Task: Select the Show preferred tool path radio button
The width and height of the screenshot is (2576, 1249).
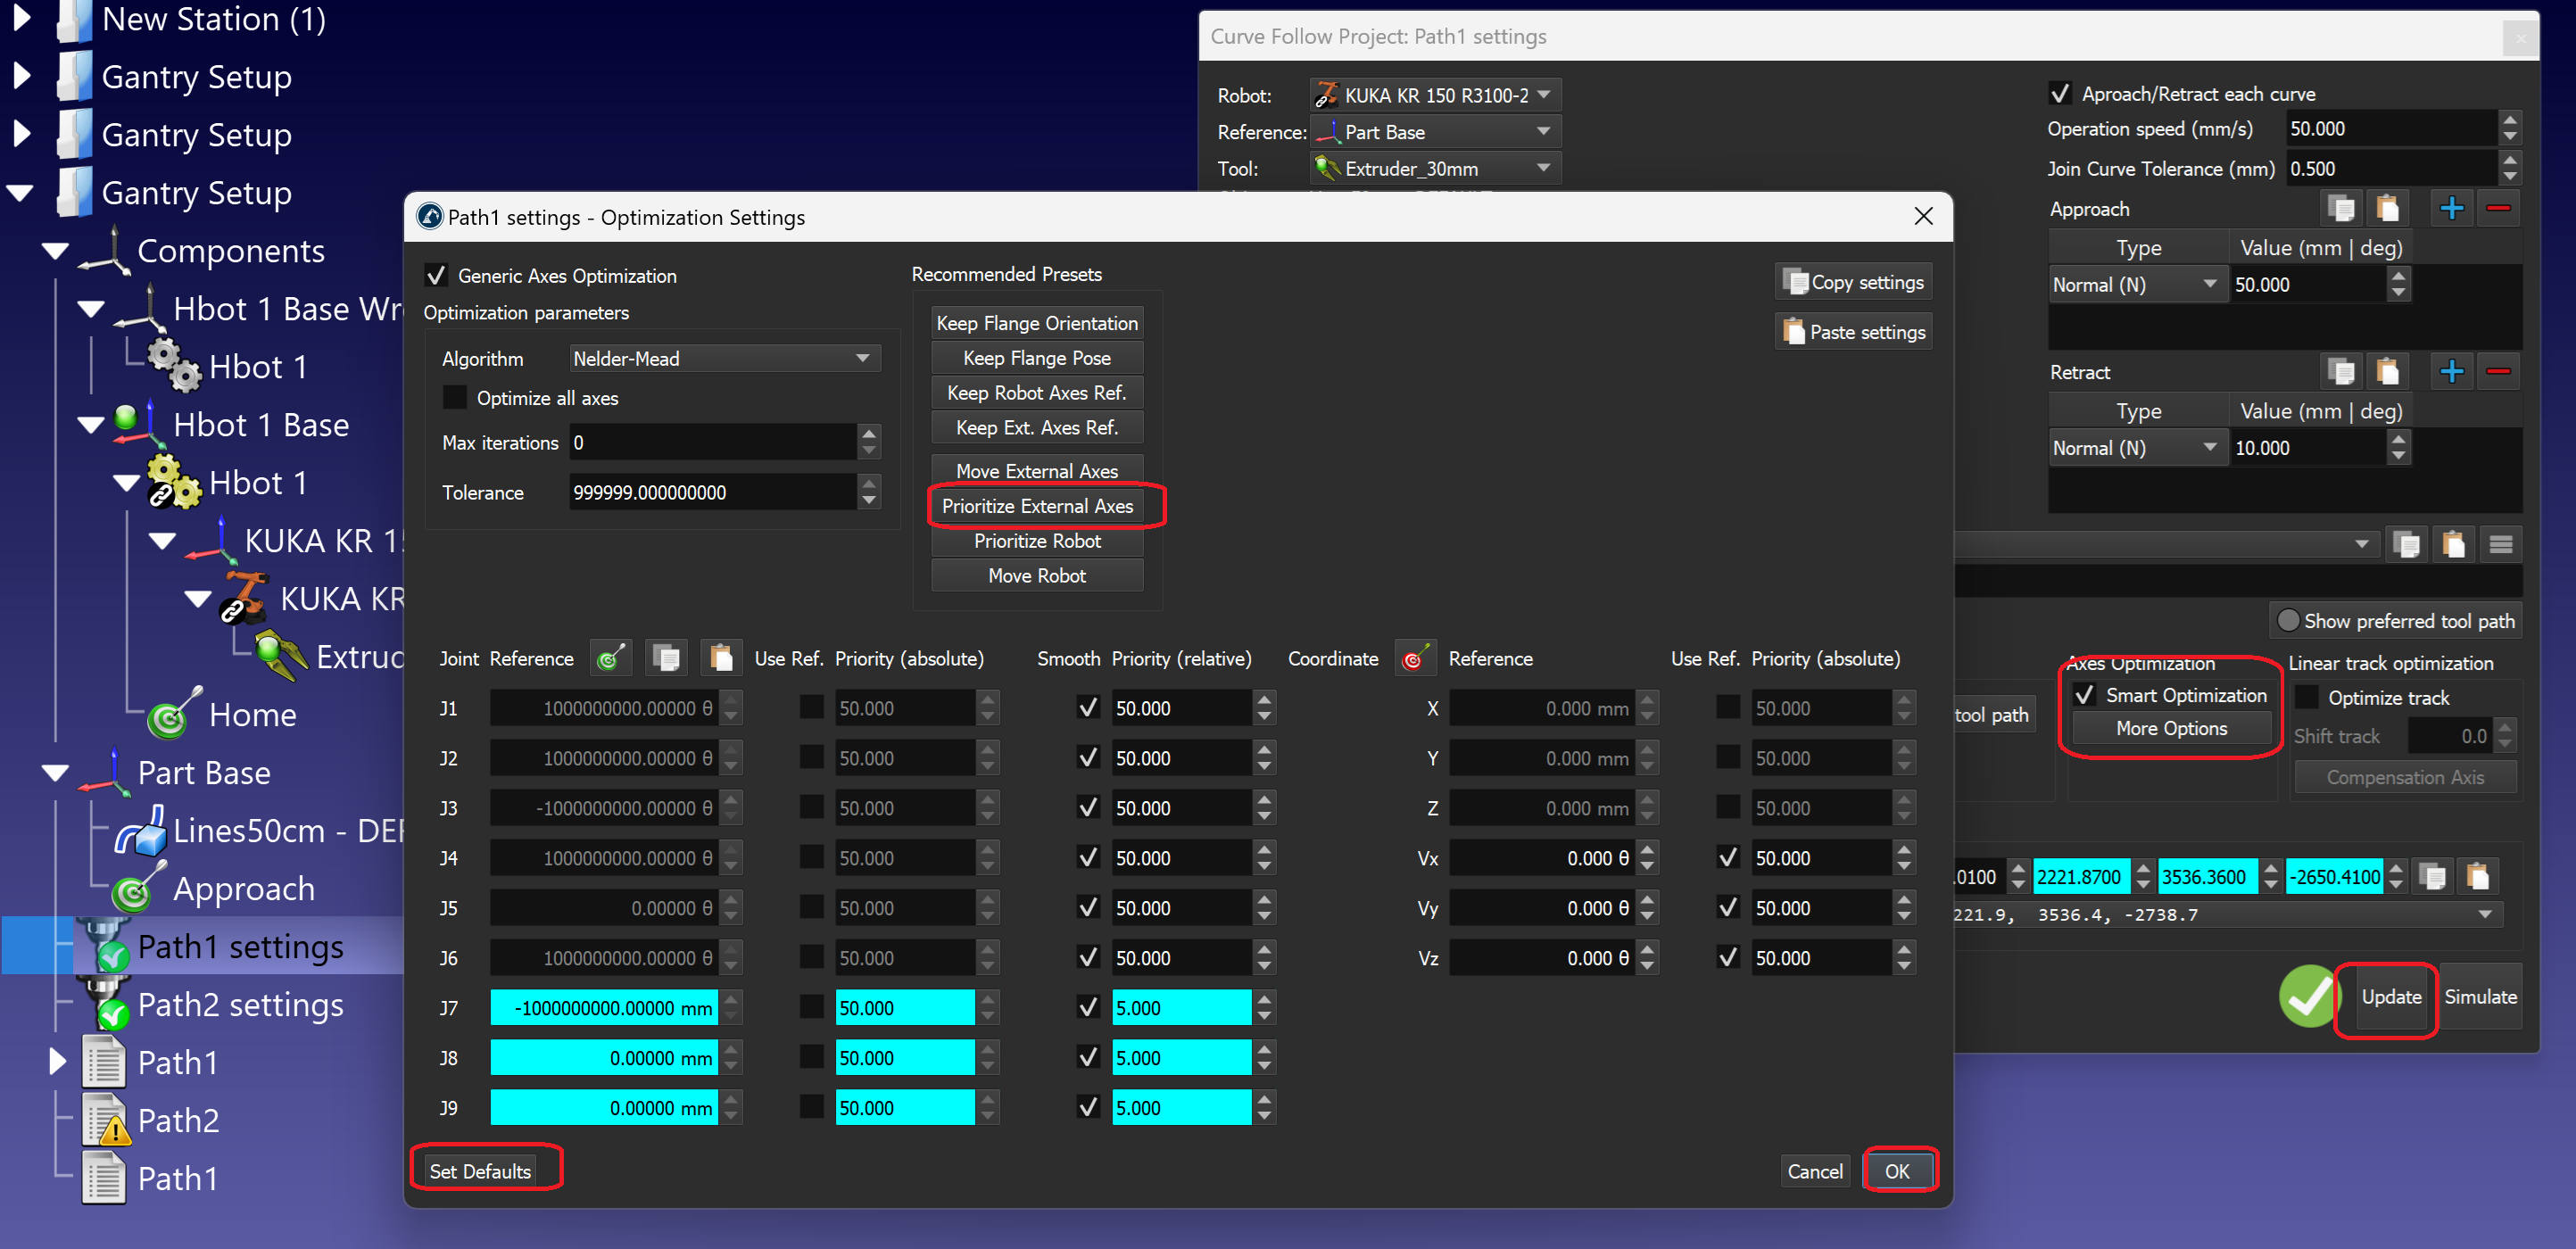Action: pos(2287,621)
